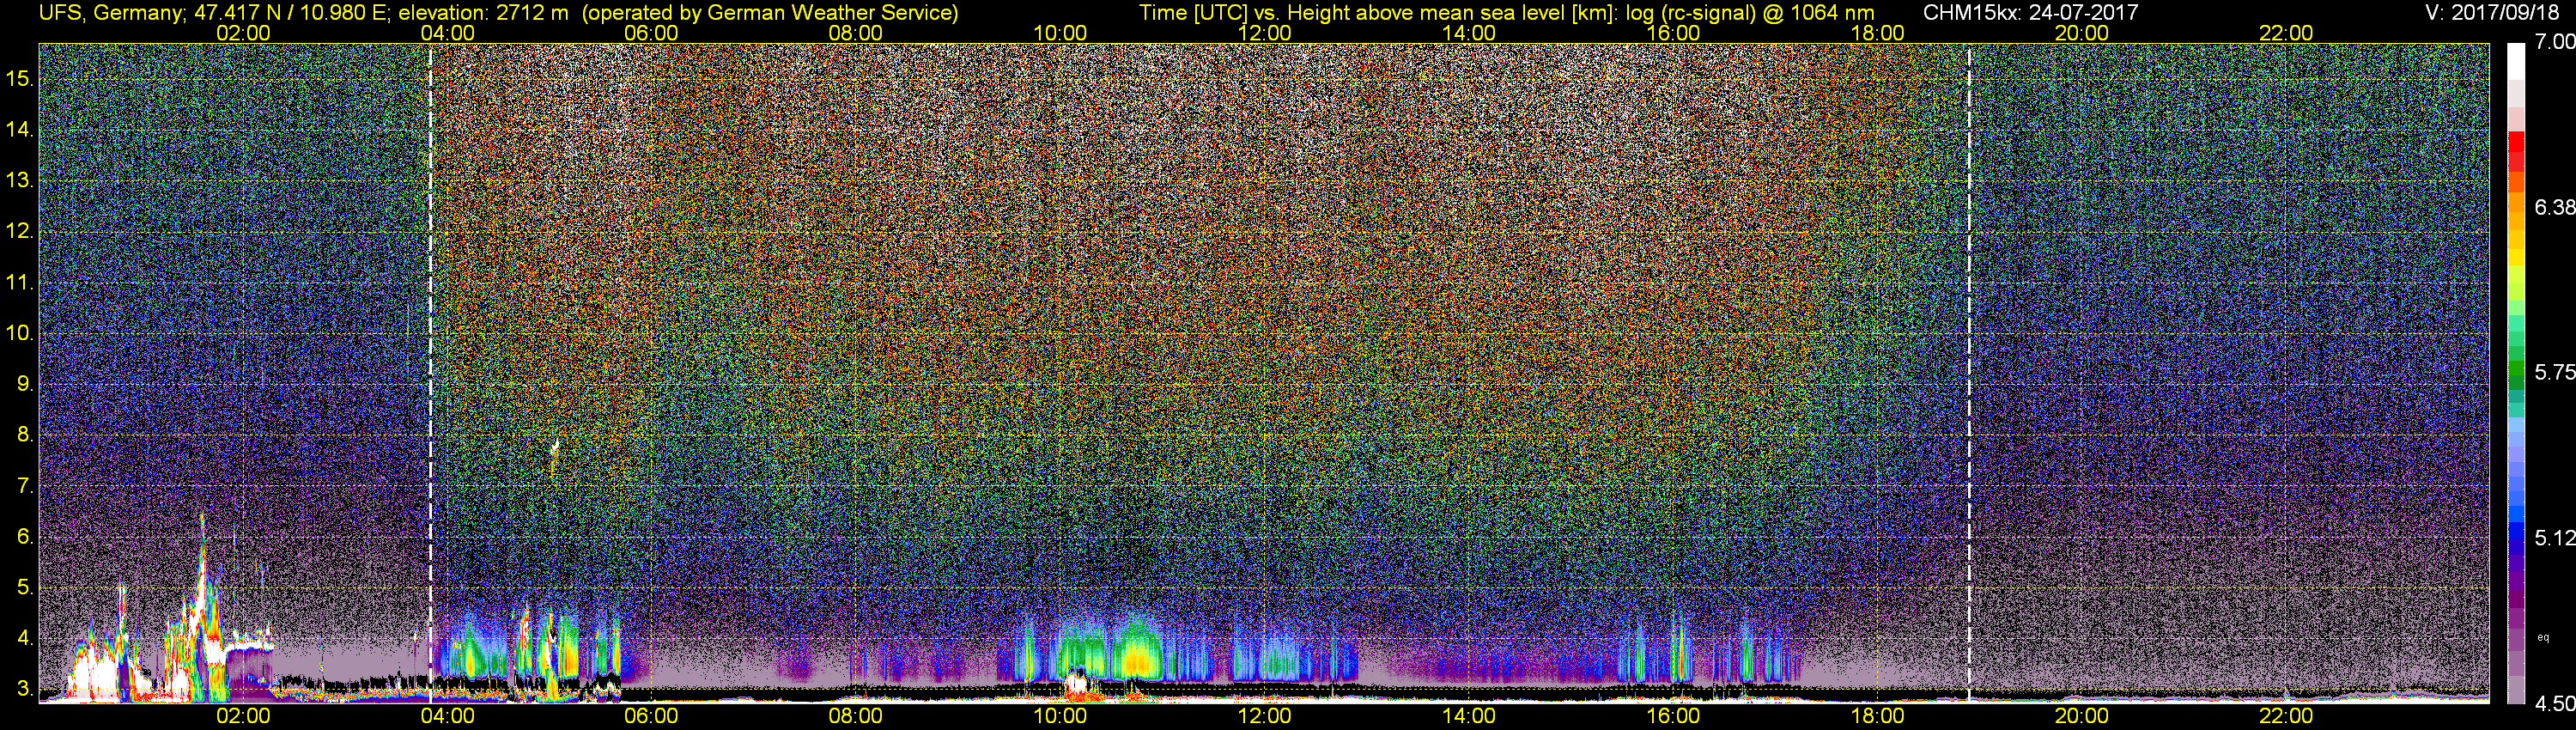Click the '04:00' label on the top time axis
The width and height of the screenshot is (2576, 730).
point(447,33)
